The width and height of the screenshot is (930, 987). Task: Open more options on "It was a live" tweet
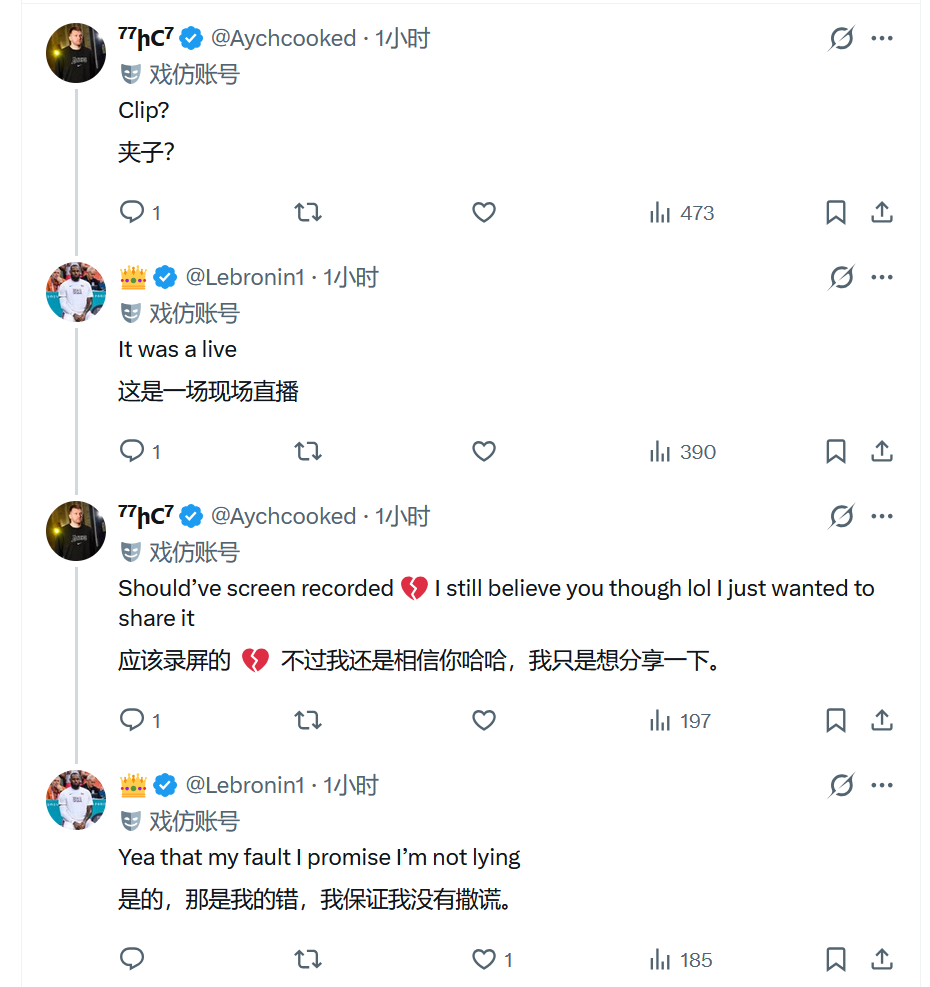(x=881, y=277)
